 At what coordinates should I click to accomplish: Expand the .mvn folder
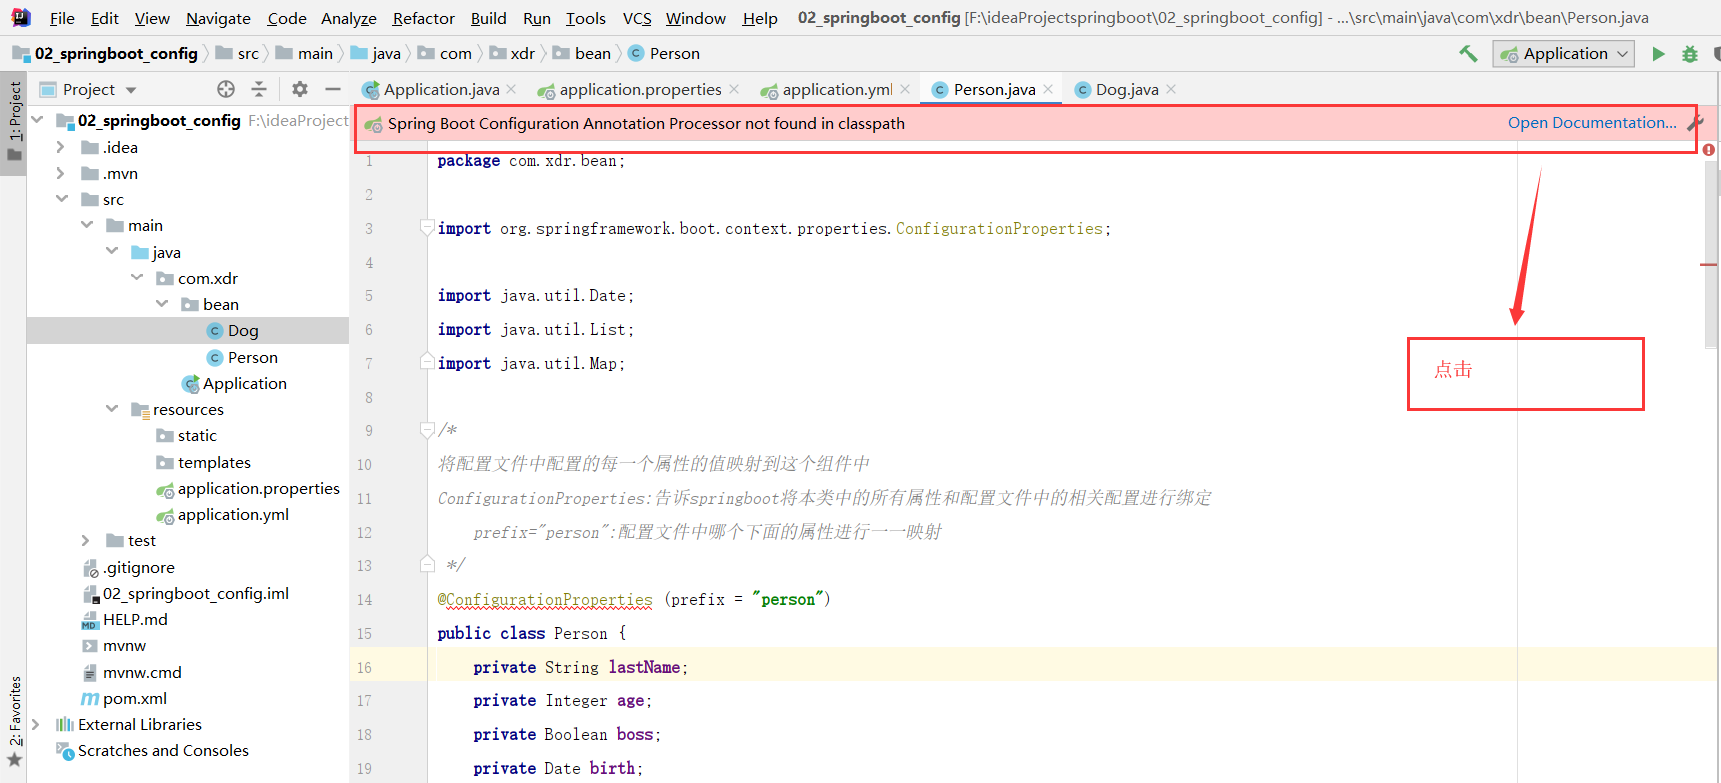(x=61, y=173)
